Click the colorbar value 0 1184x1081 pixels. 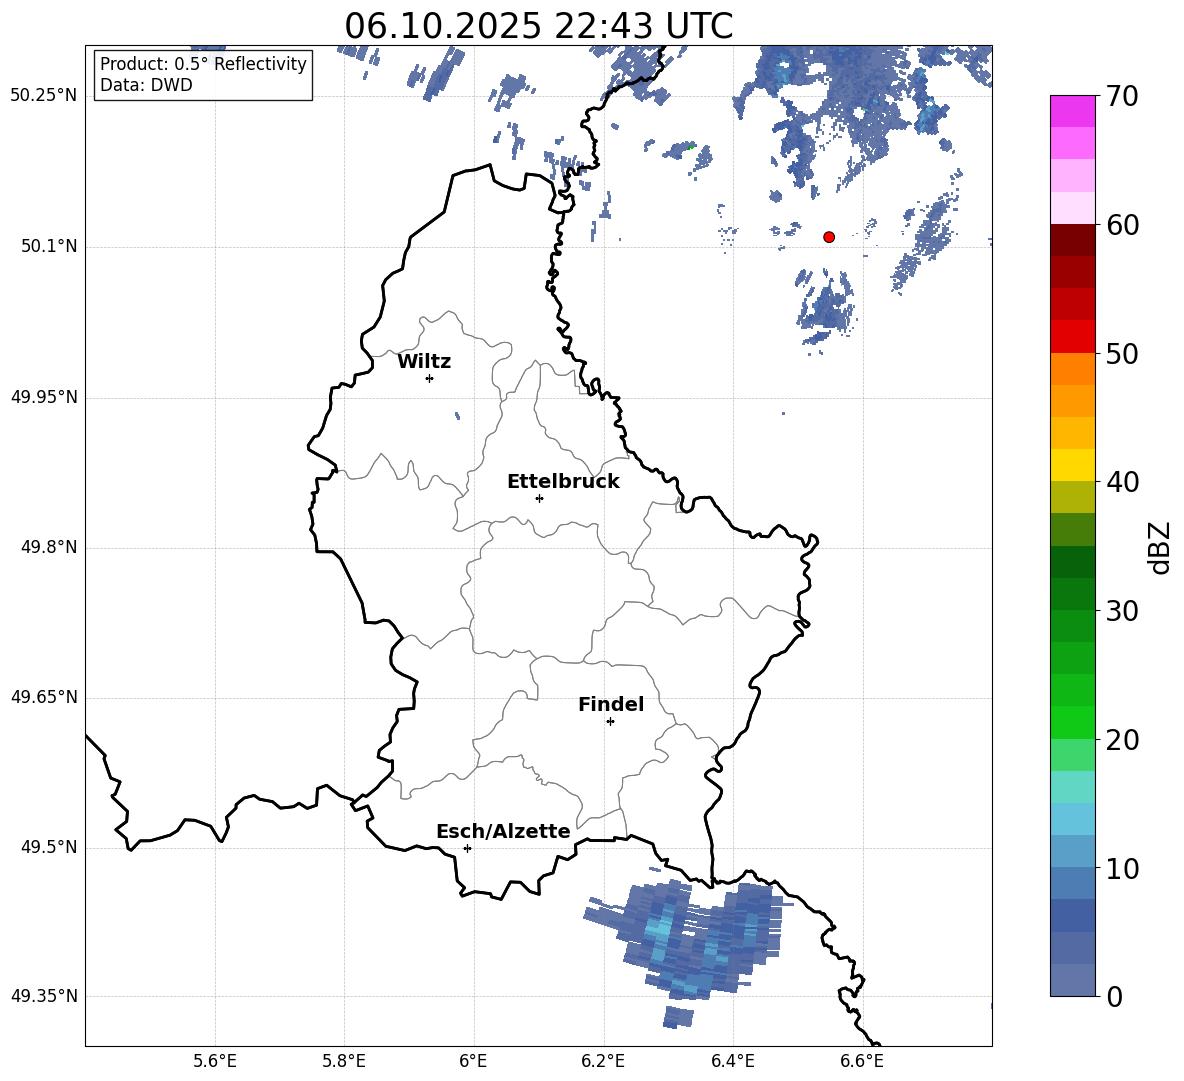tap(1114, 996)
